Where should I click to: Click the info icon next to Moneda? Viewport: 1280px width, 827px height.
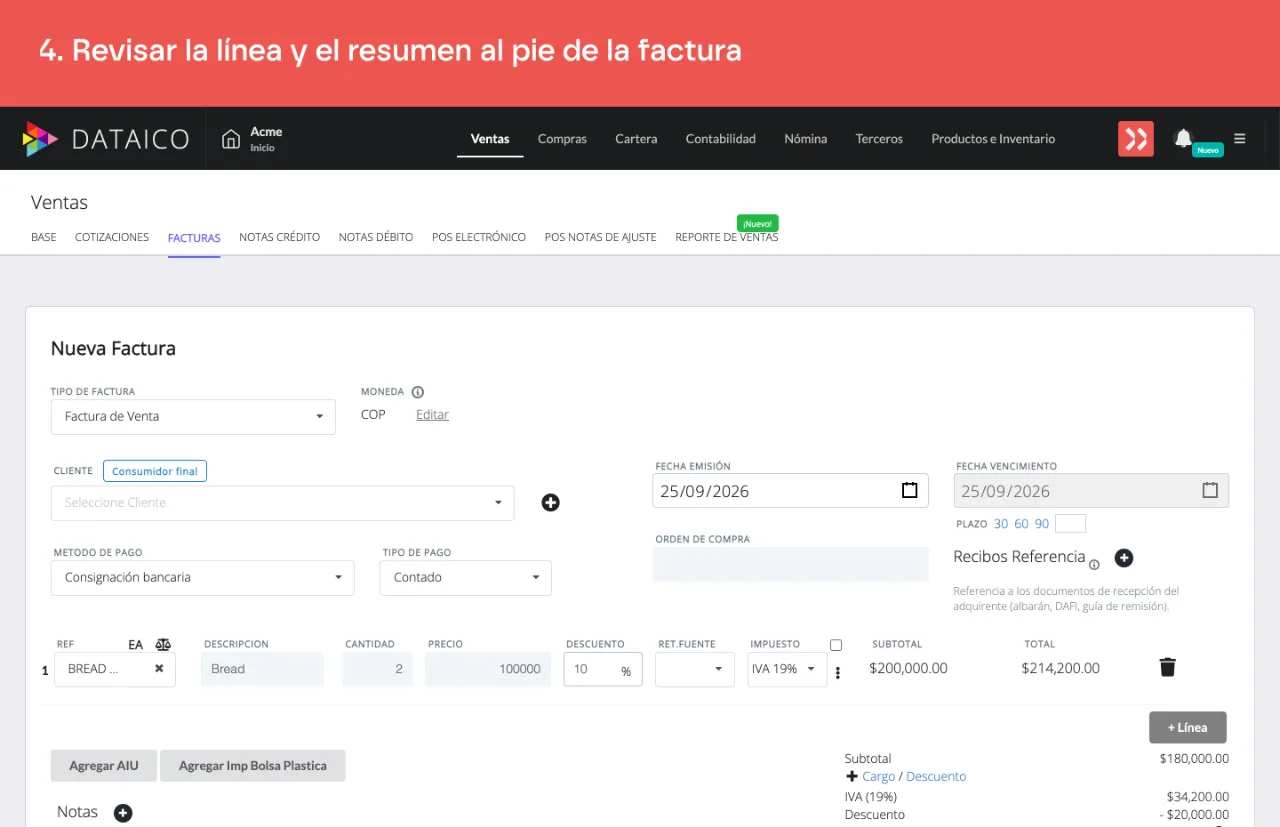[x=418, y=392]
